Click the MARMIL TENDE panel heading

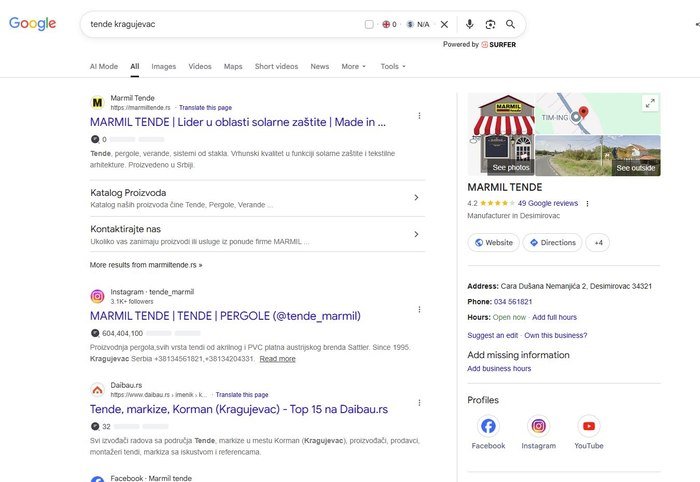pos(505,187)
